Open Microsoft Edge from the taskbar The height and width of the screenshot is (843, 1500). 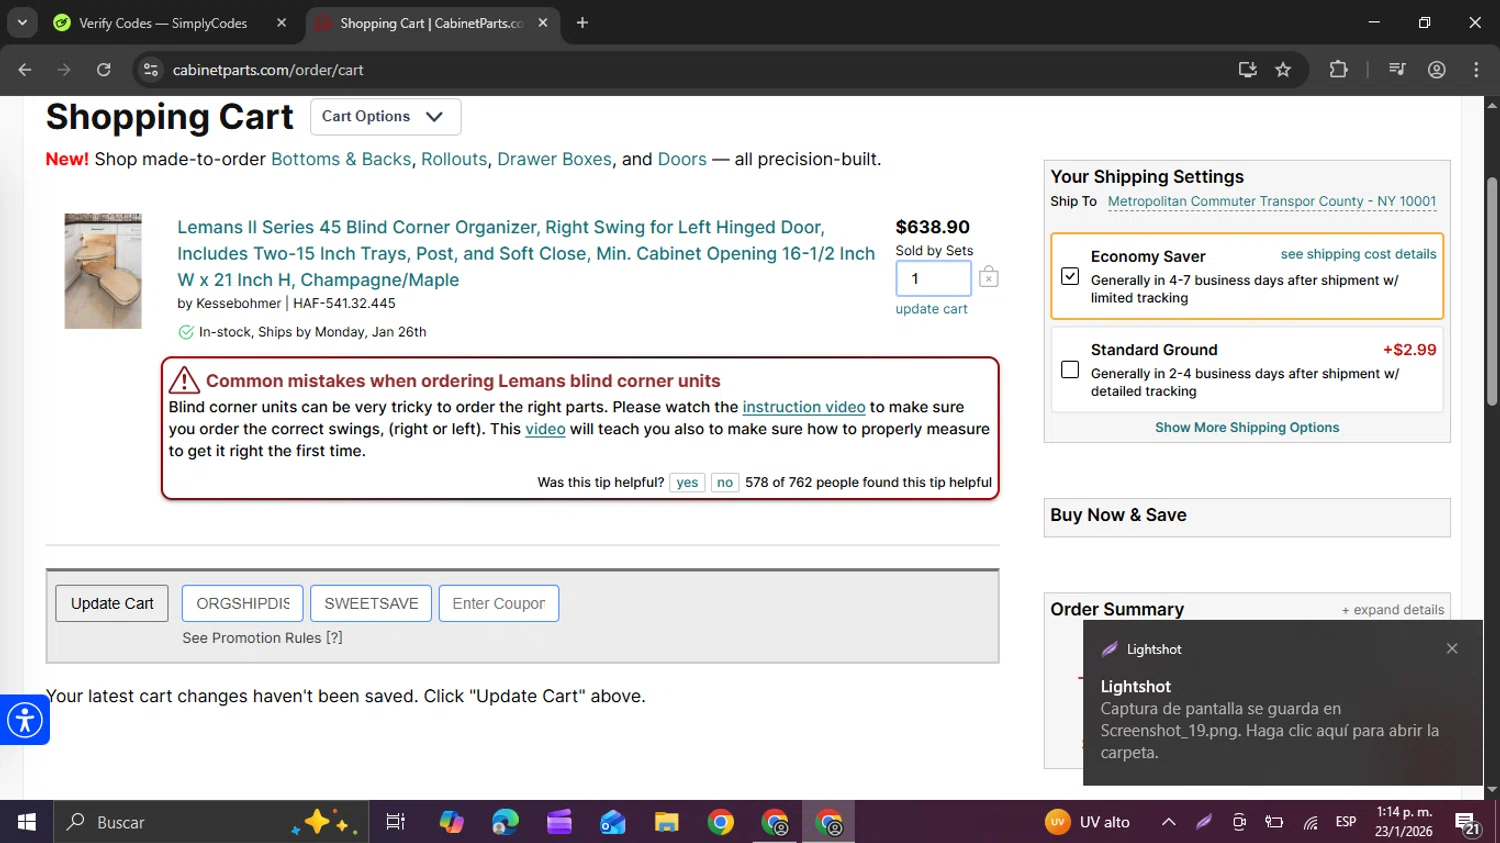(x=505, y=822)
